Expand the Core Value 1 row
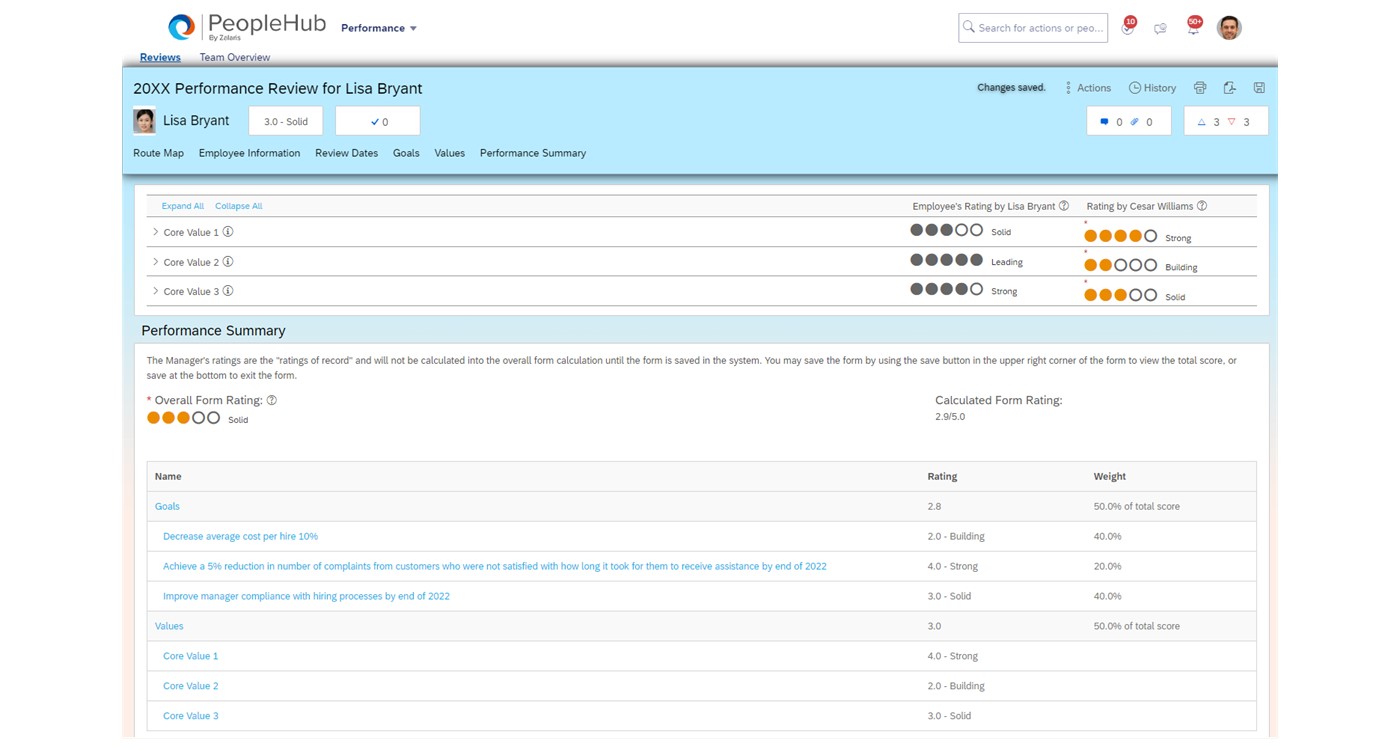The height and width of the screenshot is (750, 1400). [156, 232]
